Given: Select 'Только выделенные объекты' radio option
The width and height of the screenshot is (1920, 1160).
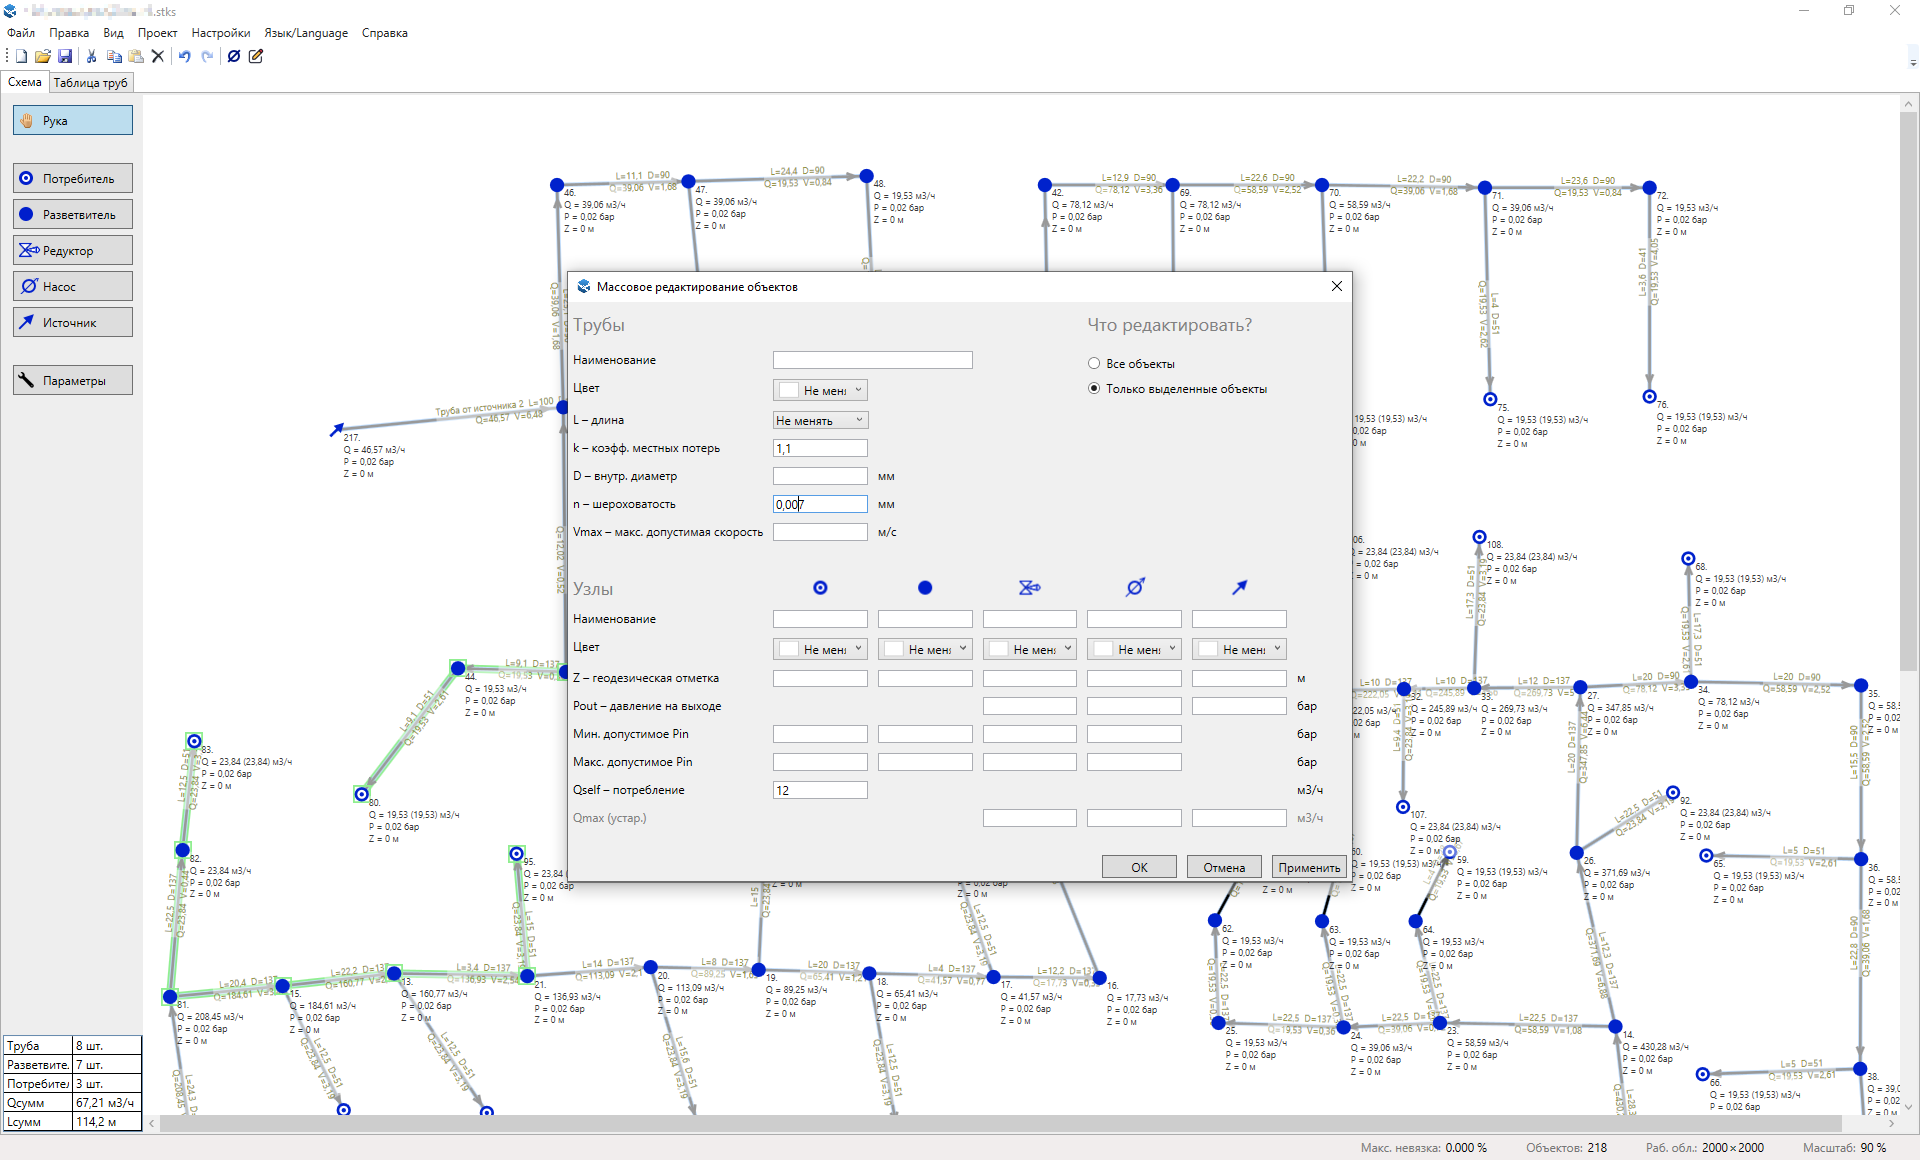Looking at the screenshot, I should (1094, 389).
